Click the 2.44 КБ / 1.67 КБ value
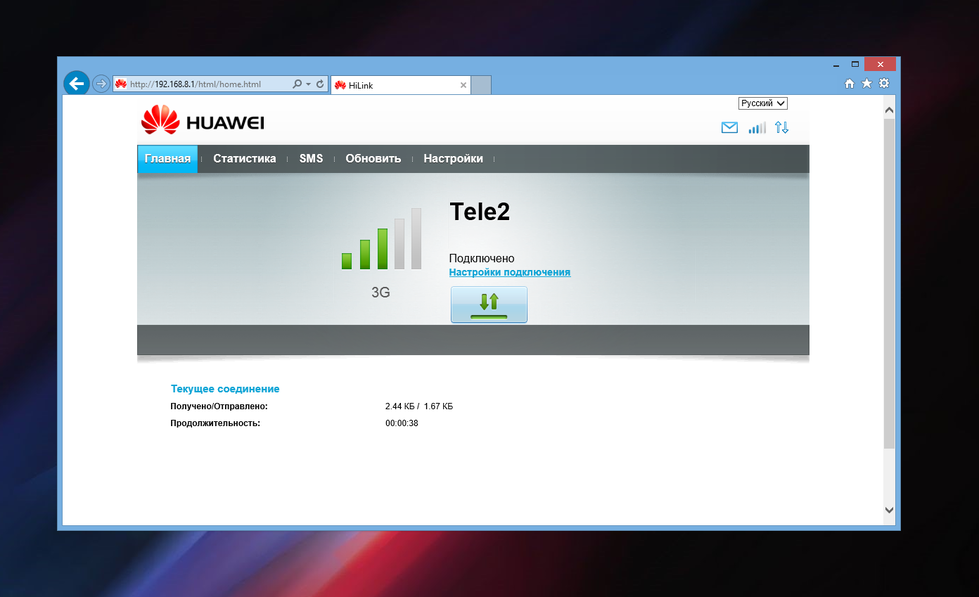Viewport: 979px width, 597px height. click(419, 406)
